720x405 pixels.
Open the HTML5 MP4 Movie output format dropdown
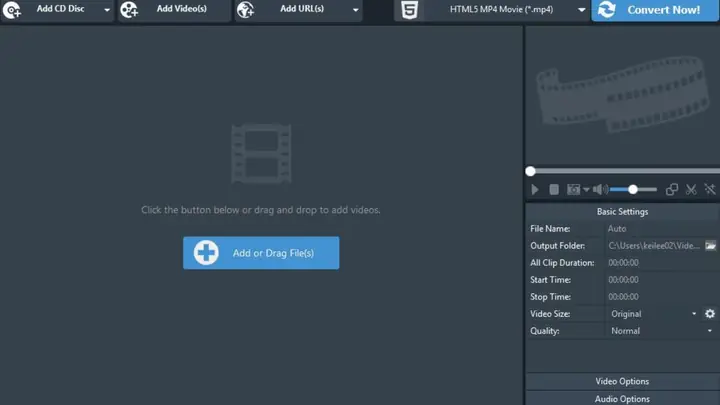click(581, 10)
